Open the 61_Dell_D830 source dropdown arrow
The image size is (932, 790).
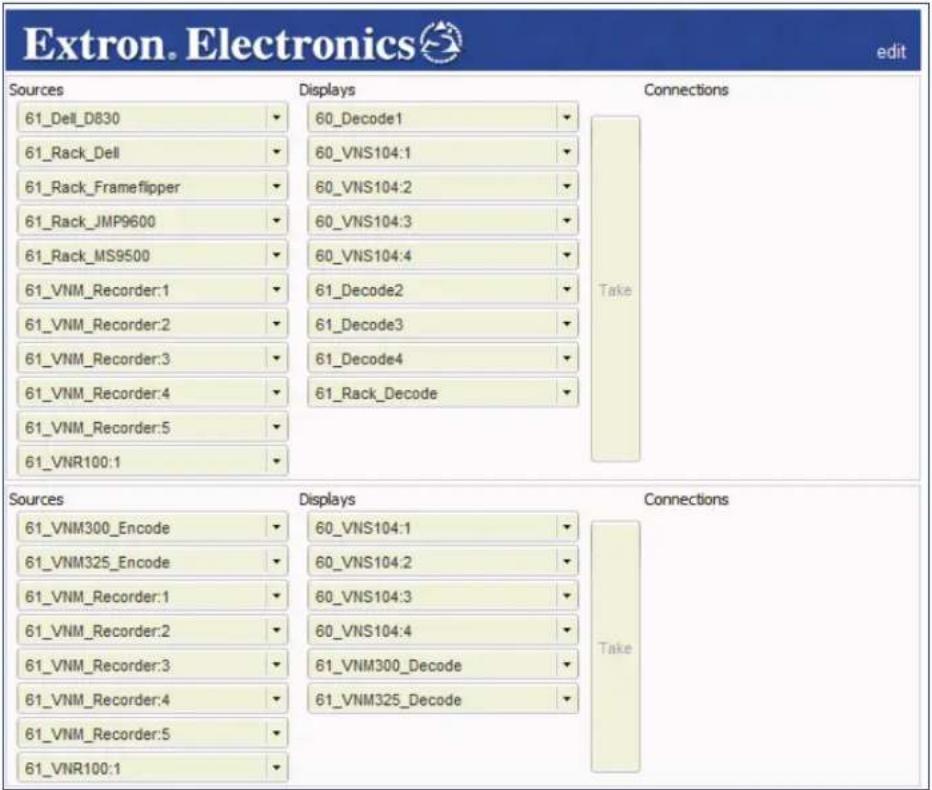coord(276,118)
